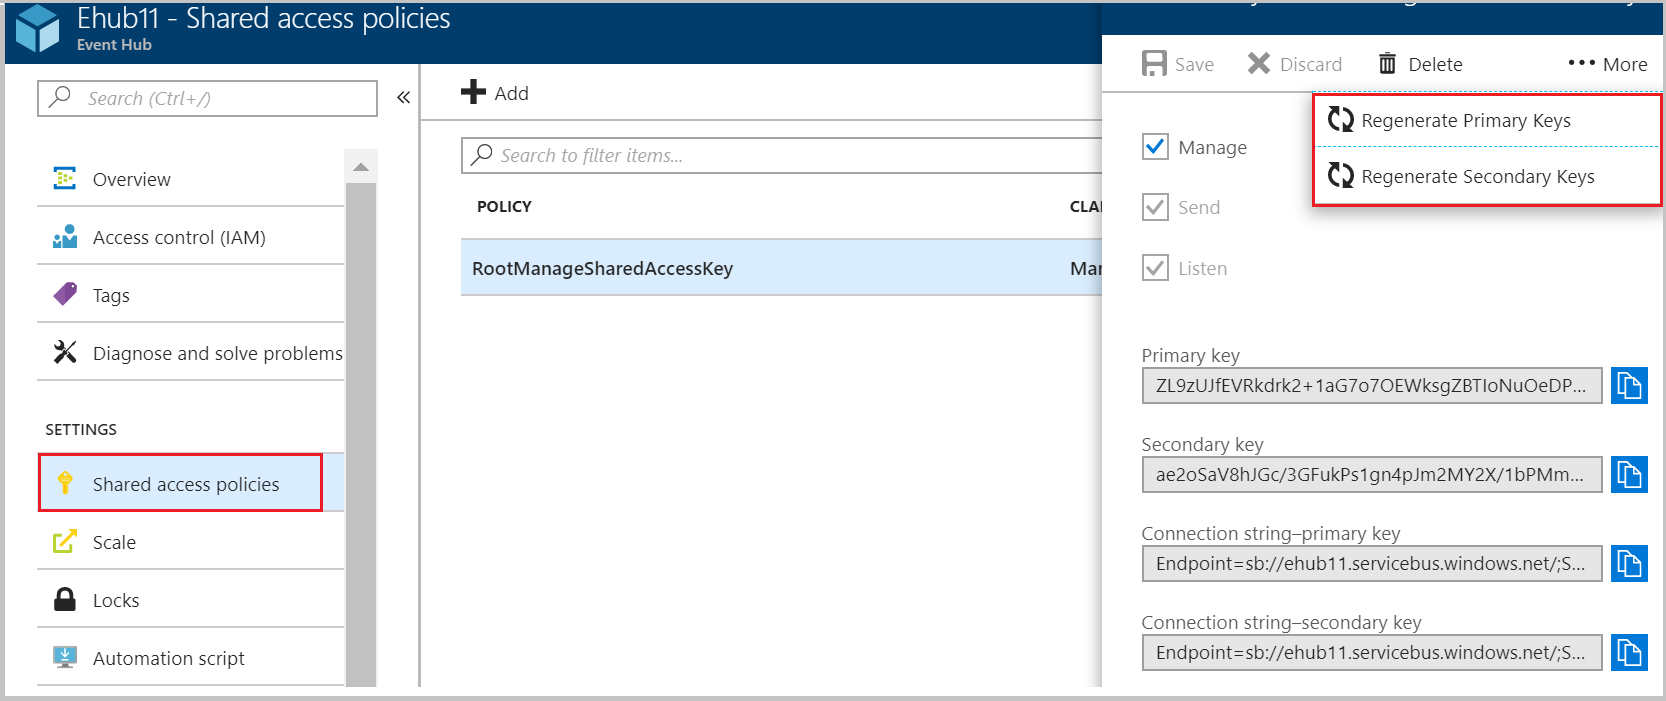This screenshot has height=701, width=1666.
Task: Collapse the left navigation menu
Action: 403,98
